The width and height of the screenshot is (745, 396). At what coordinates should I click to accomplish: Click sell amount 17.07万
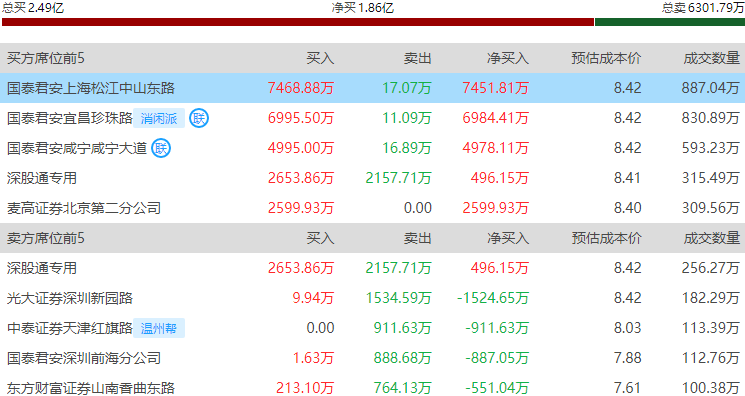pos(407,88)
